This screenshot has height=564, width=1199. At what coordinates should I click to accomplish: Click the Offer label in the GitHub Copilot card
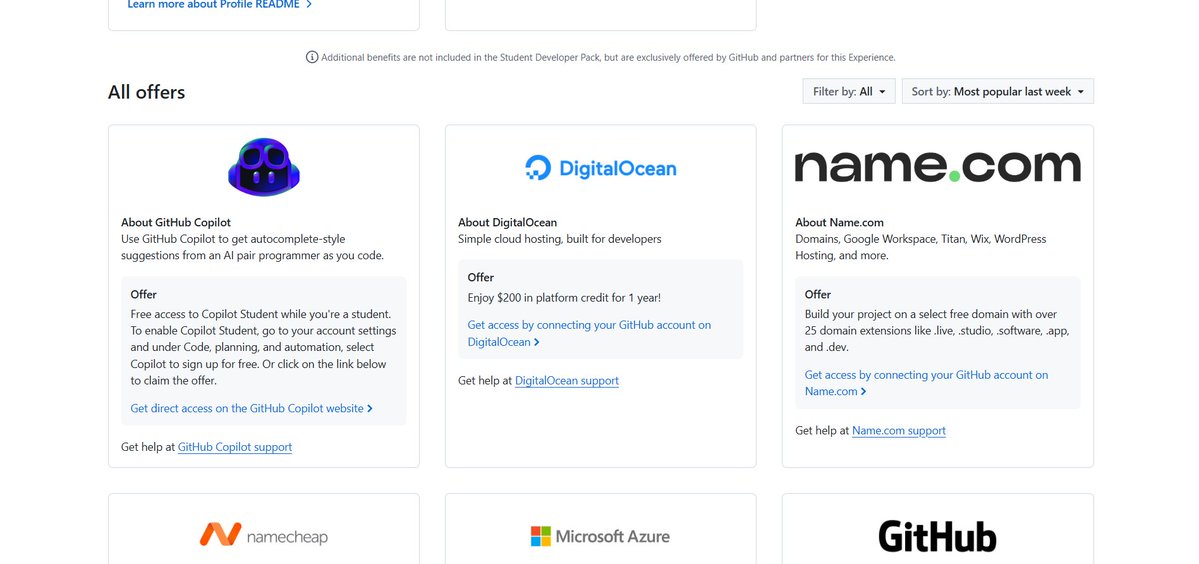(x=144, y=294)
